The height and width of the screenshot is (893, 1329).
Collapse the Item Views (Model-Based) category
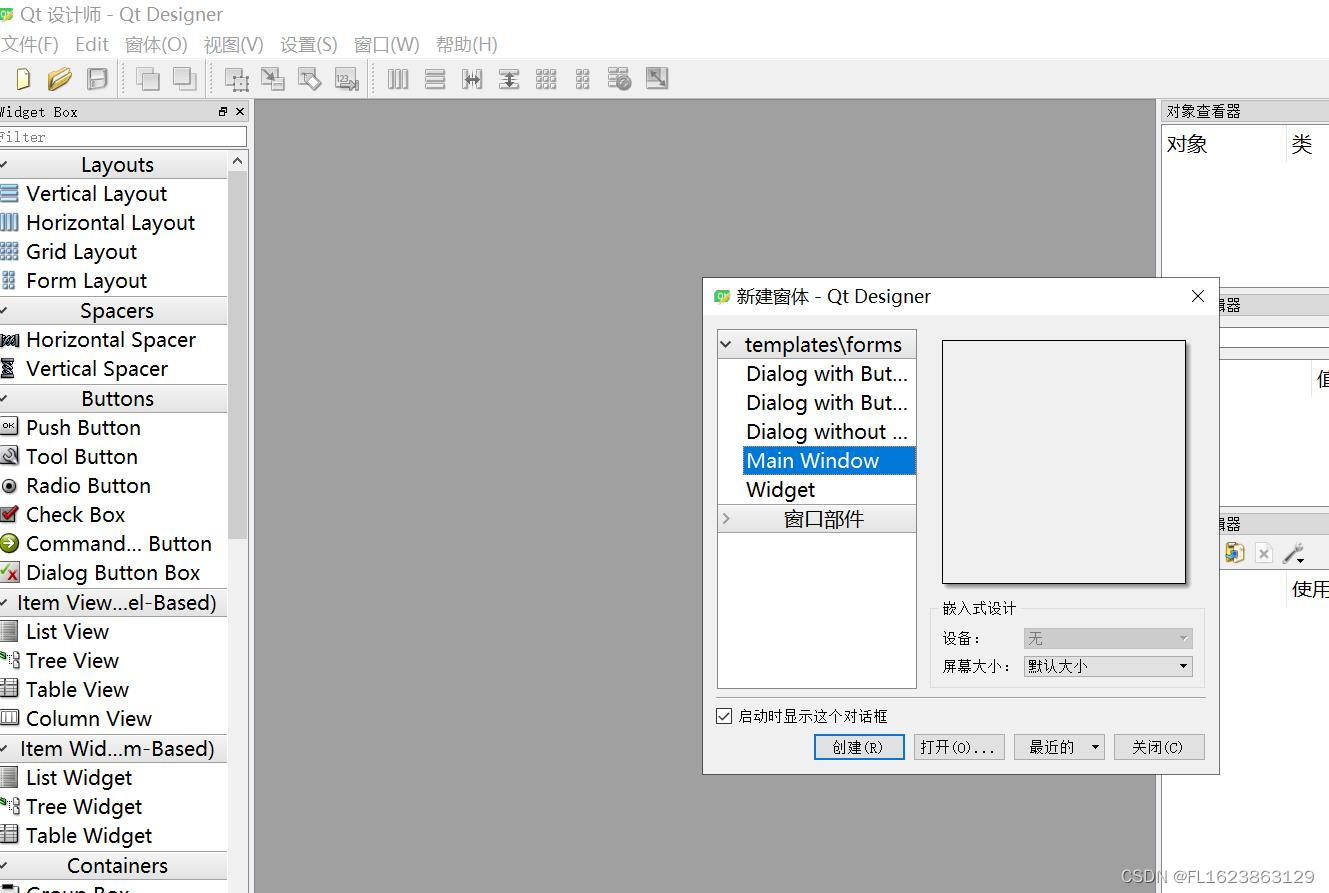113,603
